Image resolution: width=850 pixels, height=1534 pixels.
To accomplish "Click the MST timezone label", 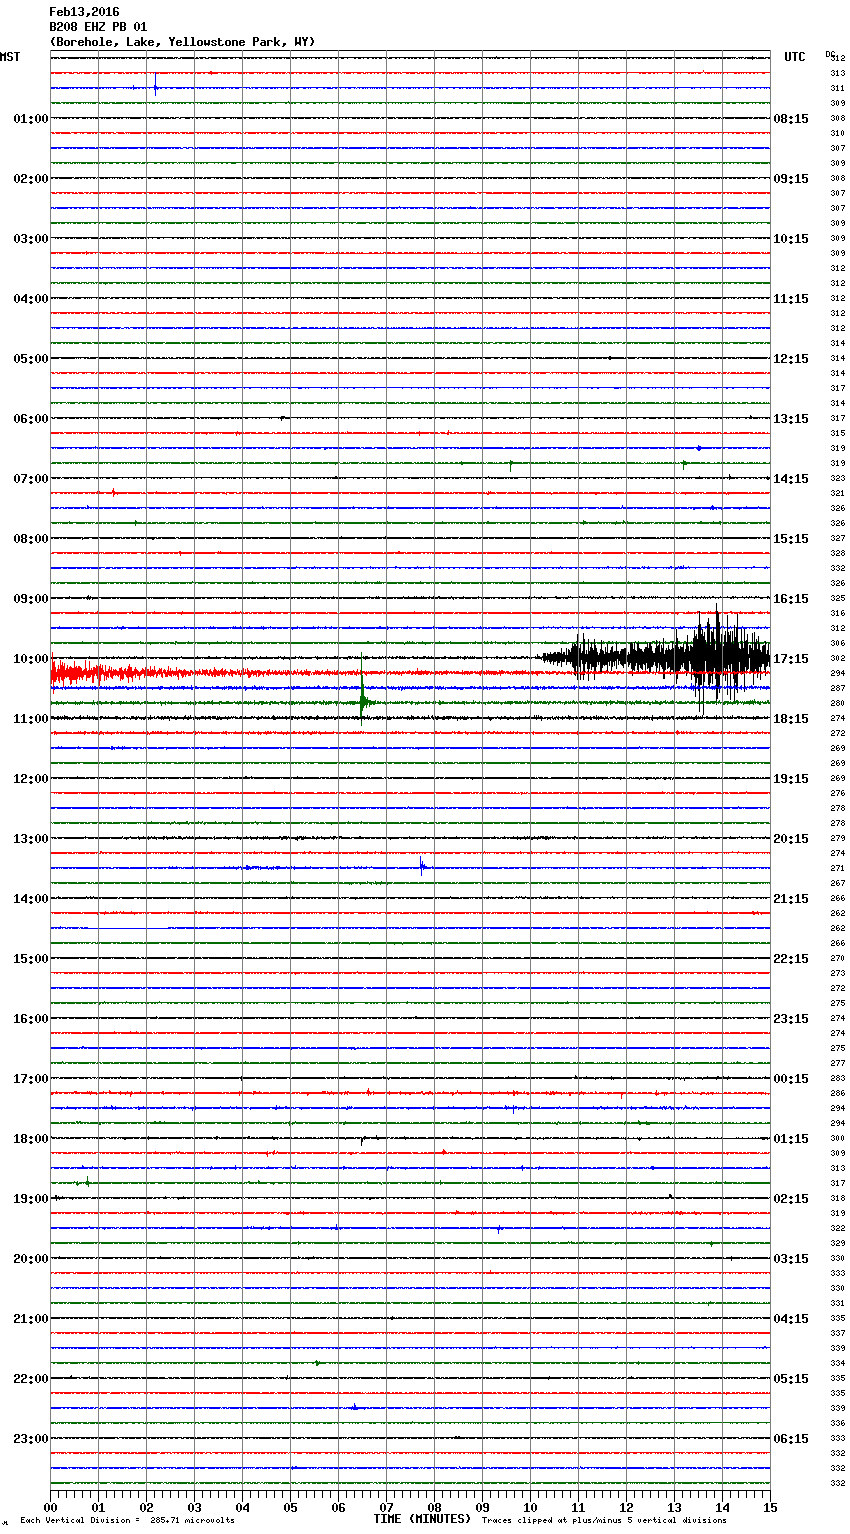I will [x=10, y=57].
